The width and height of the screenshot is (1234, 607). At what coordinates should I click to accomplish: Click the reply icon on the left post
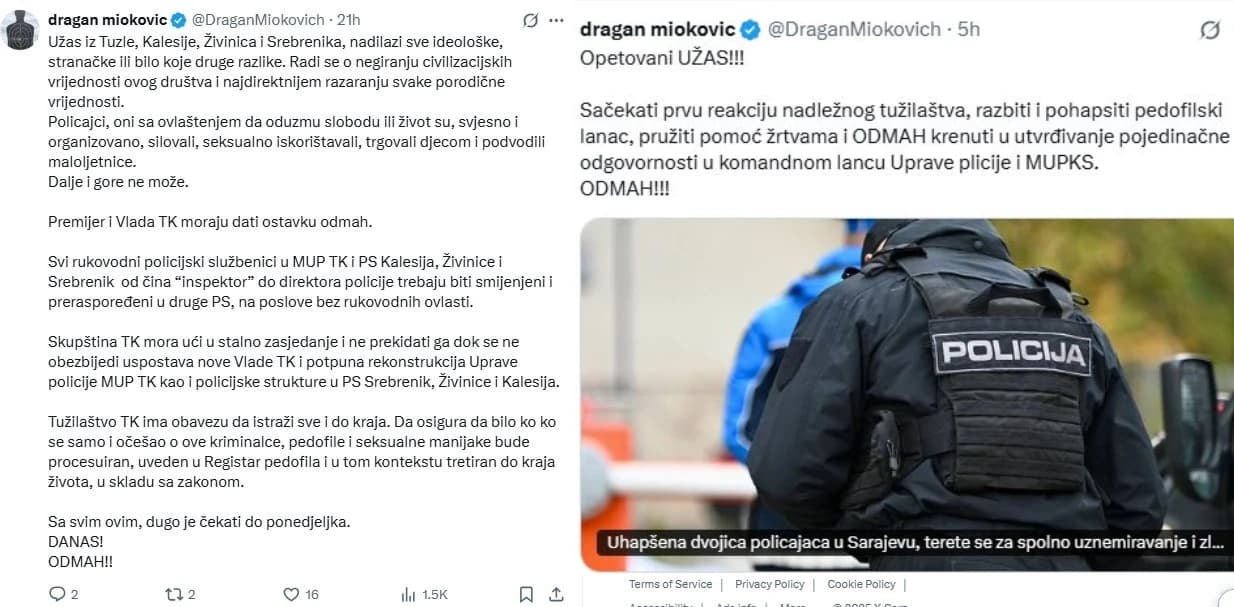click(57, 594)
